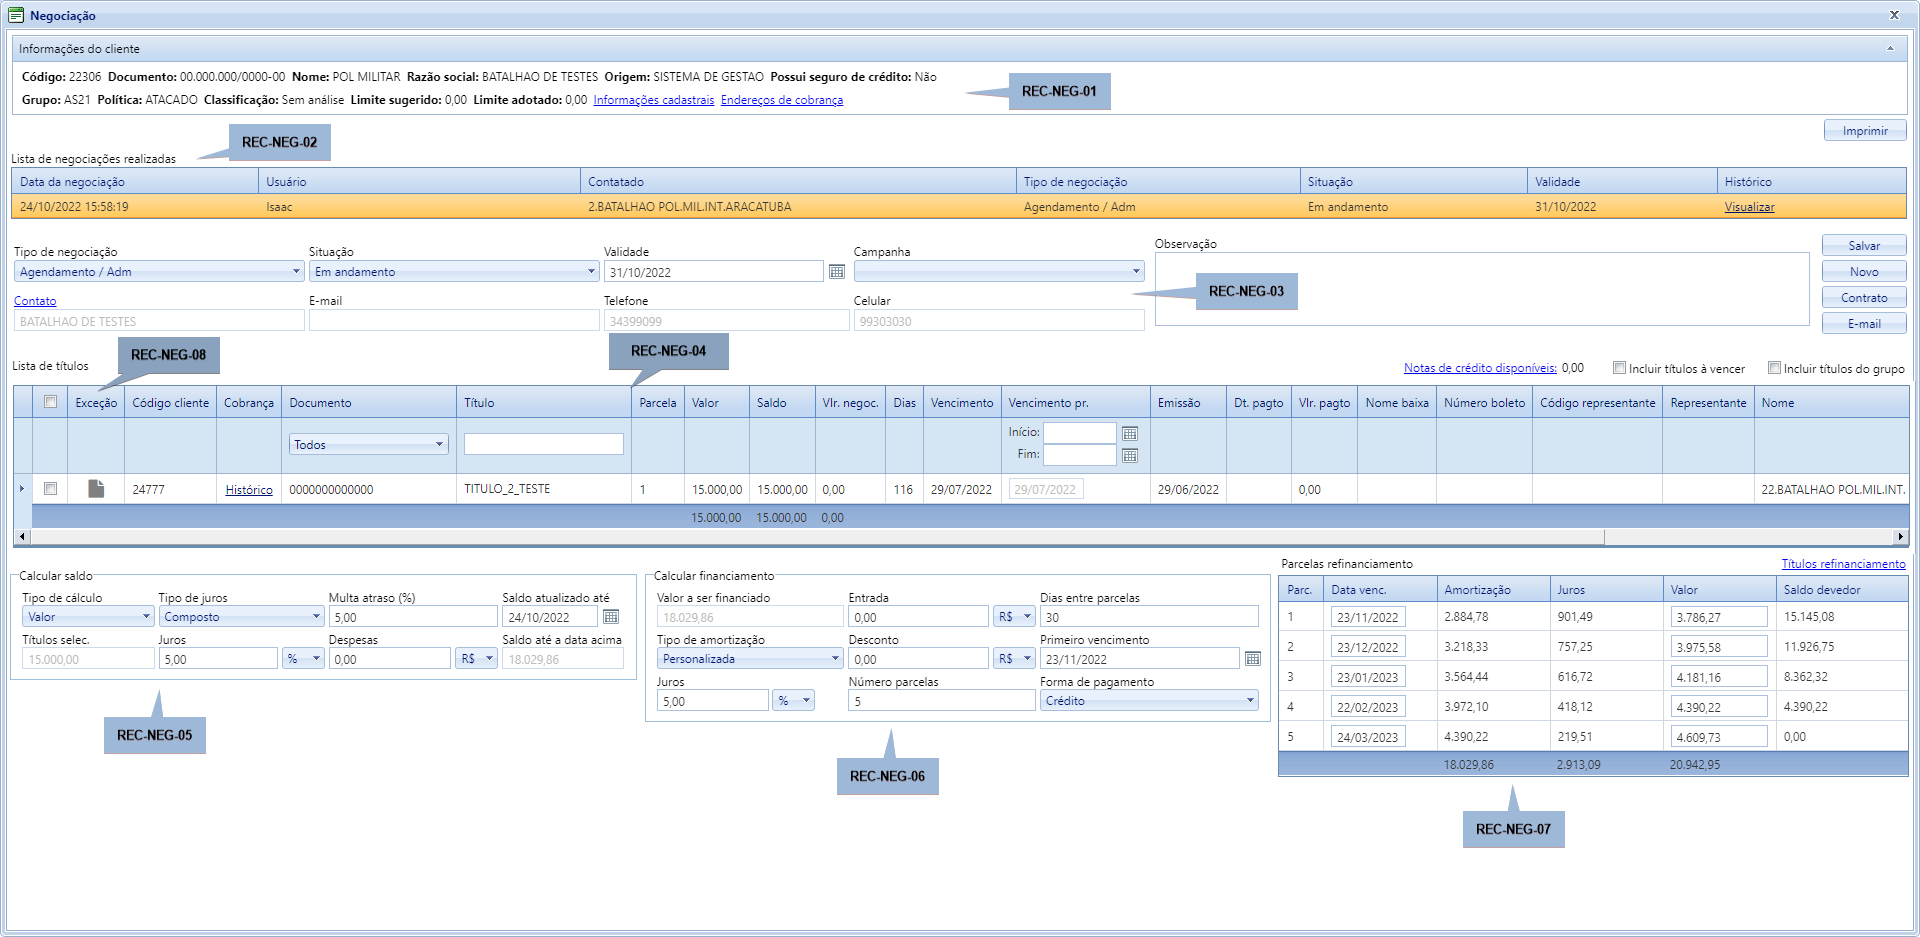
Task: Sort installments by Amortização header
Action: click(1493, 590)
